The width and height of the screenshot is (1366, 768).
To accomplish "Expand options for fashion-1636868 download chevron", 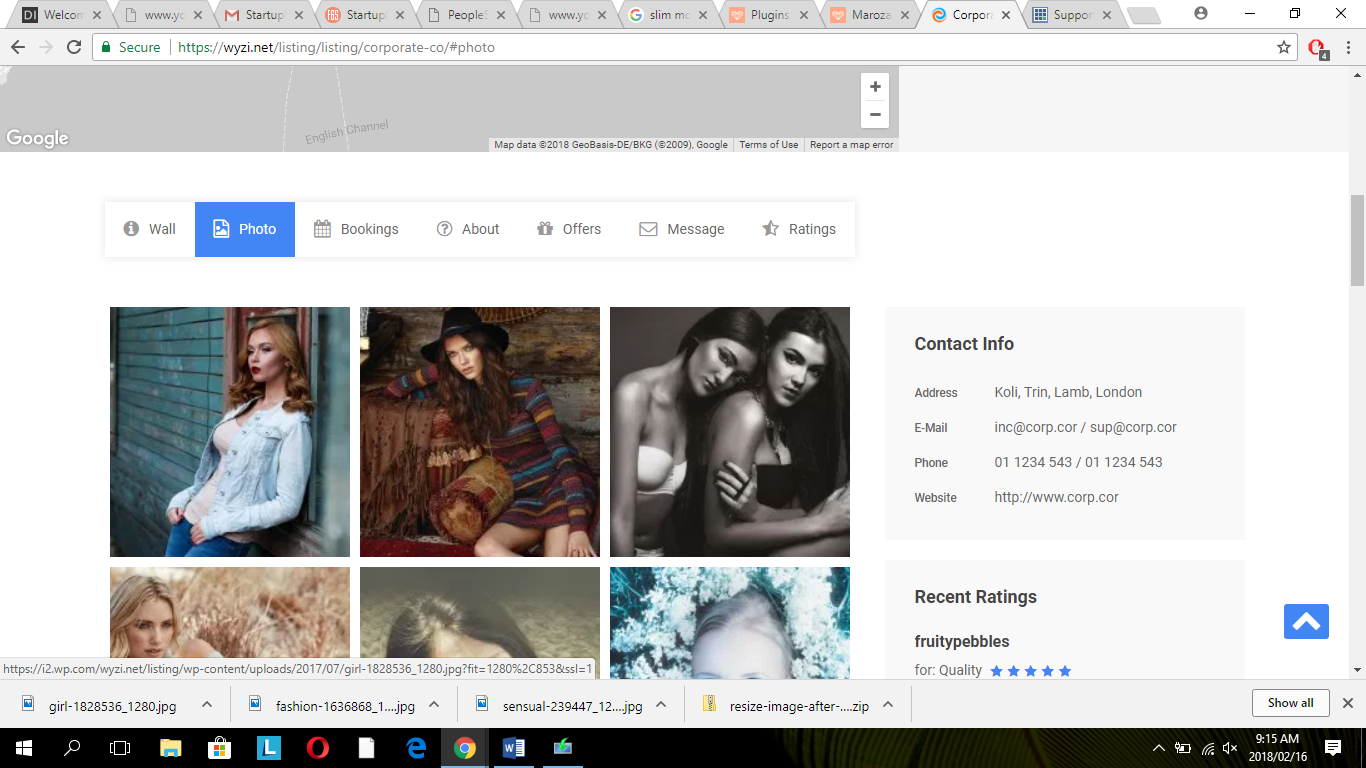I will pos(434,704).
